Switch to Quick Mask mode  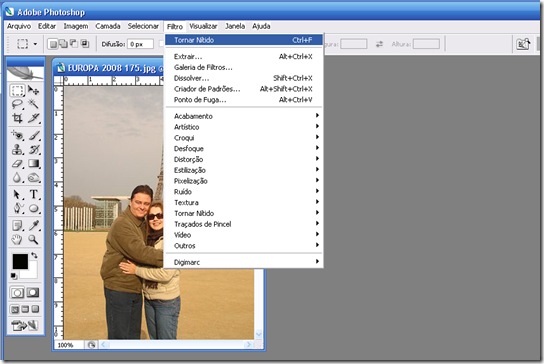pyautogui.click(x=33, y=293)
